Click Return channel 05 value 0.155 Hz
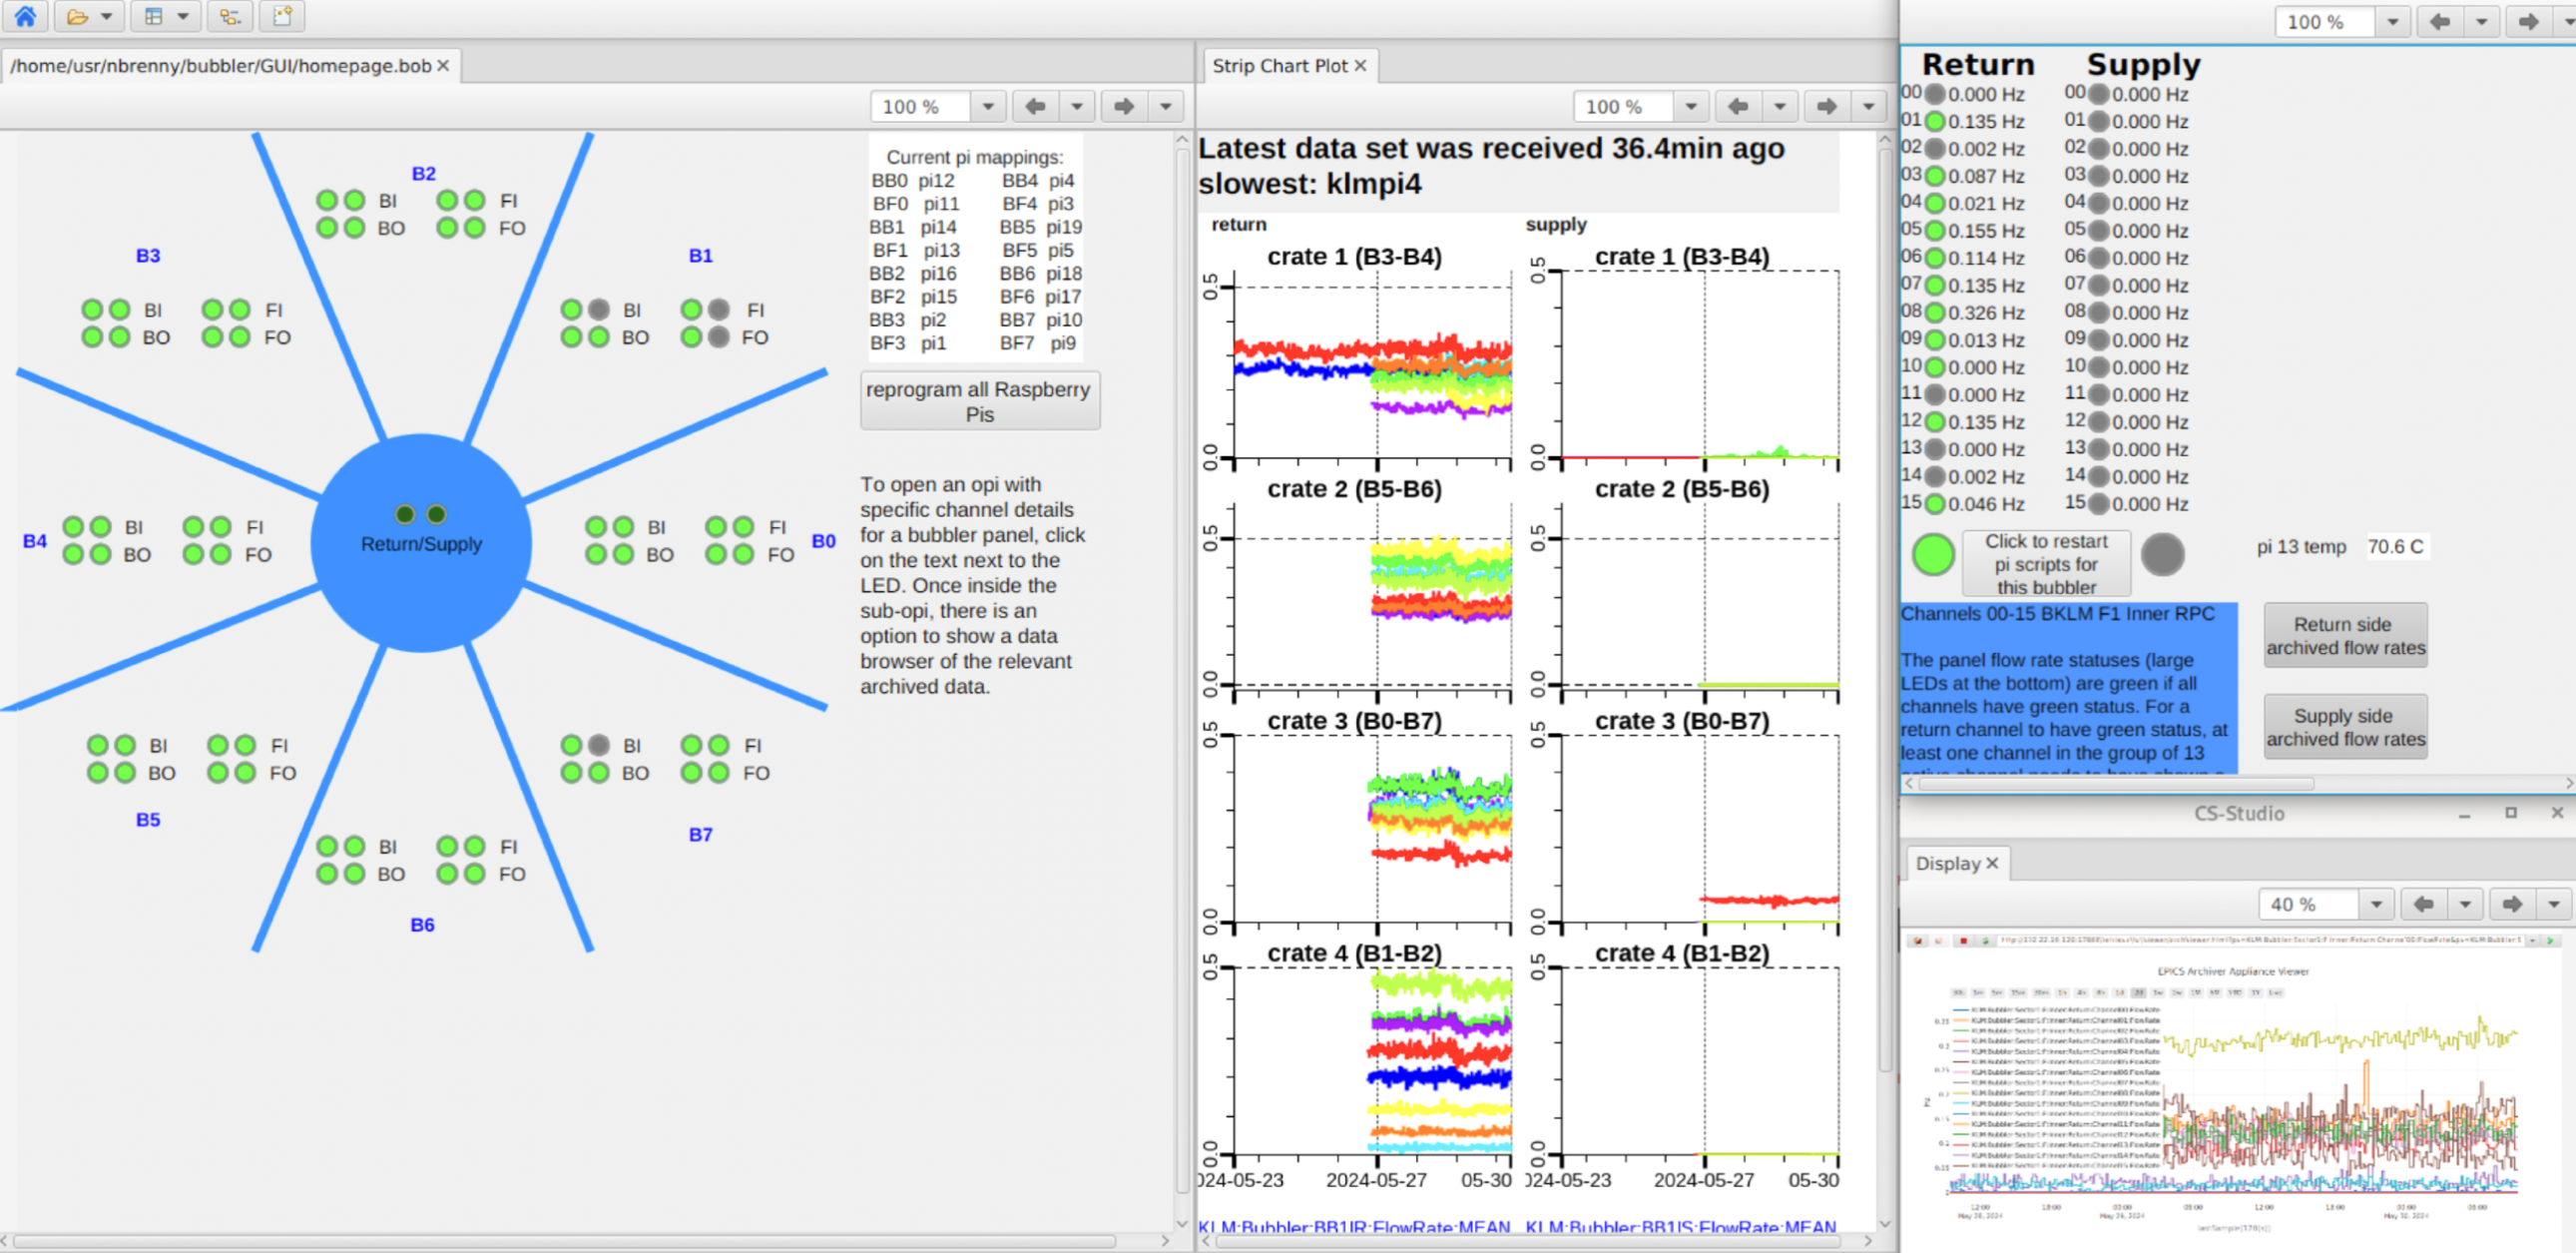The image size is (2576, 1253). point(1986,231)
